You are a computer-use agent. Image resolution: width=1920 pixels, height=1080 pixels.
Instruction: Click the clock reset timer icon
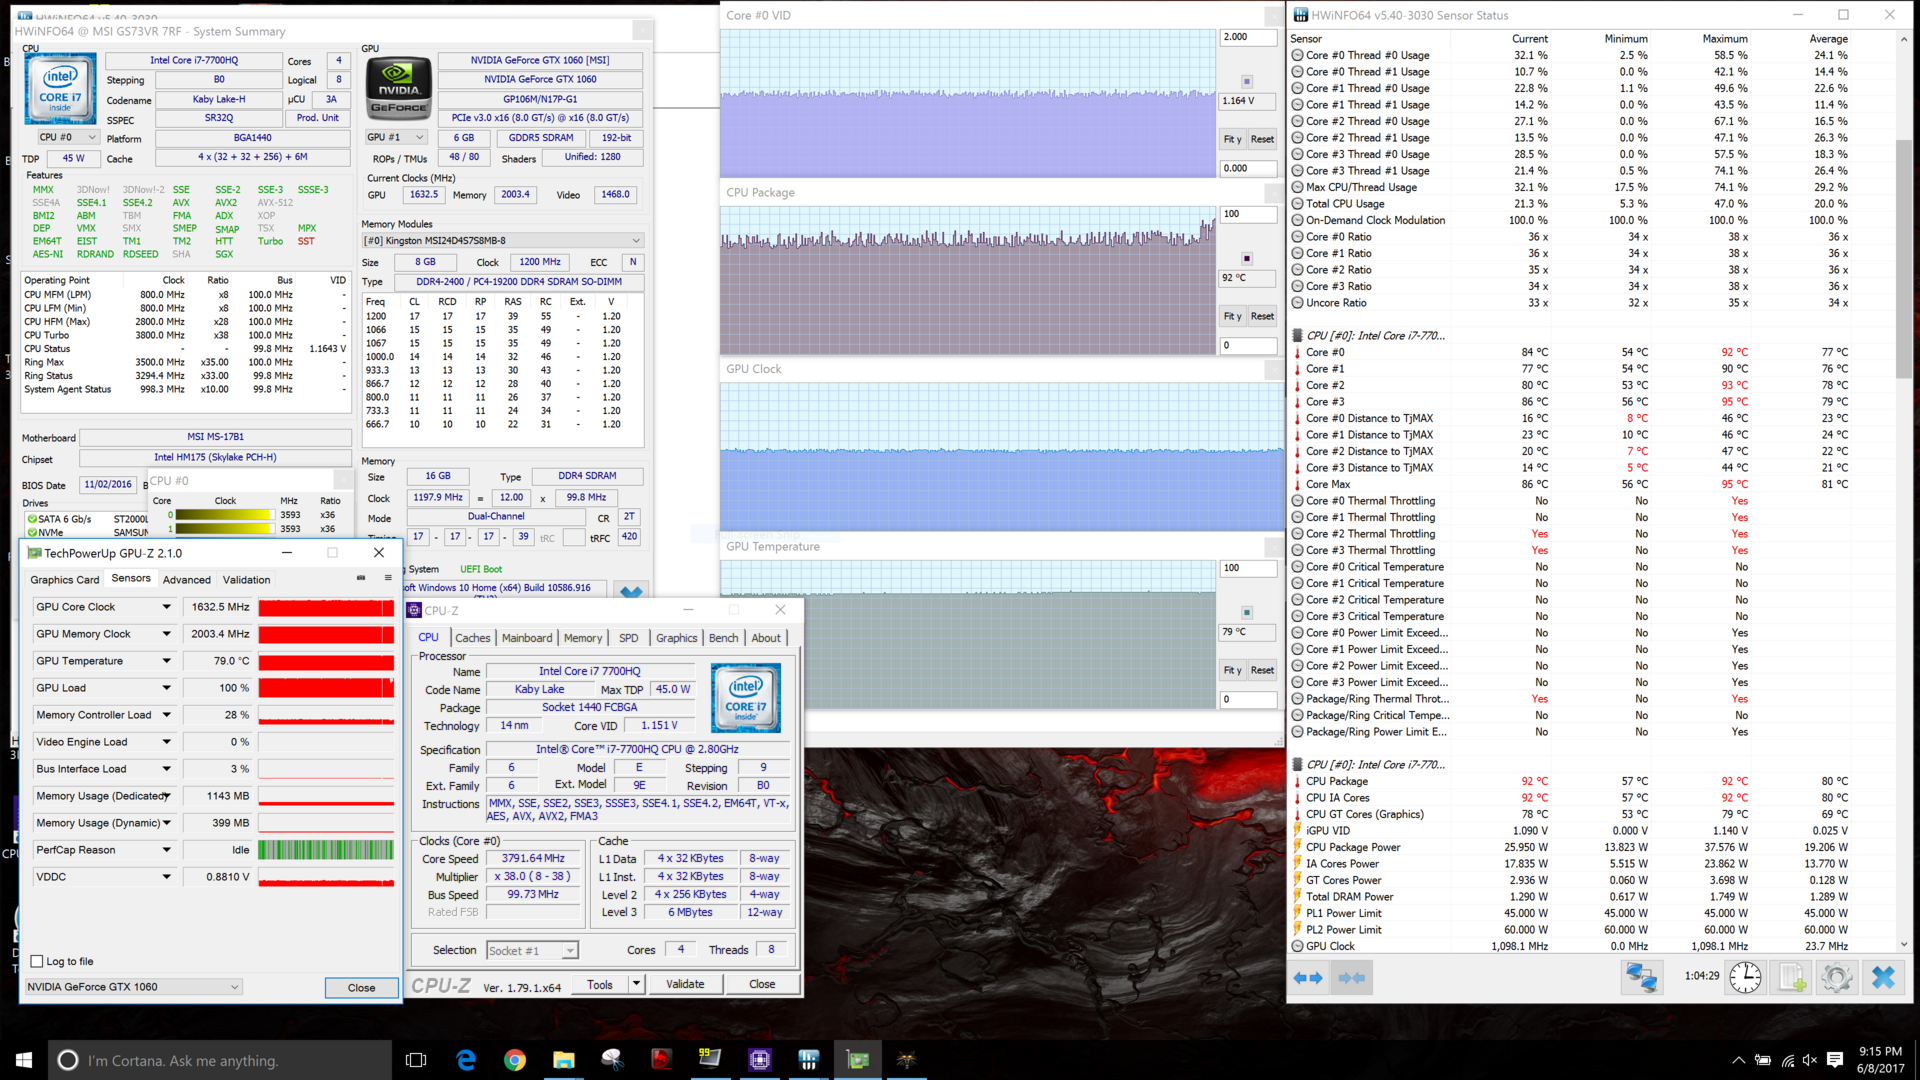pyautogui.click(x=1745, y=977)
